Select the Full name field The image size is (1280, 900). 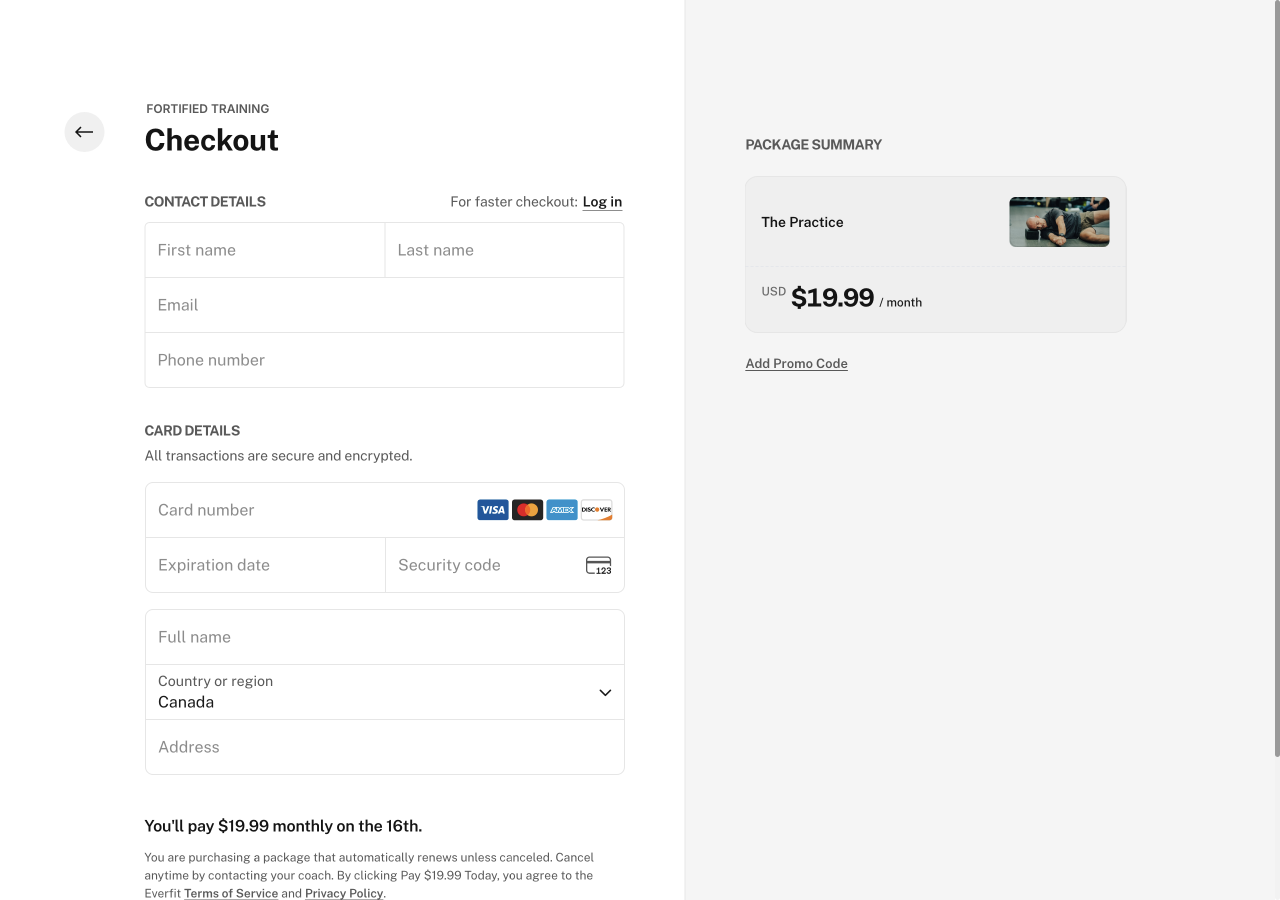click(385, 637)
